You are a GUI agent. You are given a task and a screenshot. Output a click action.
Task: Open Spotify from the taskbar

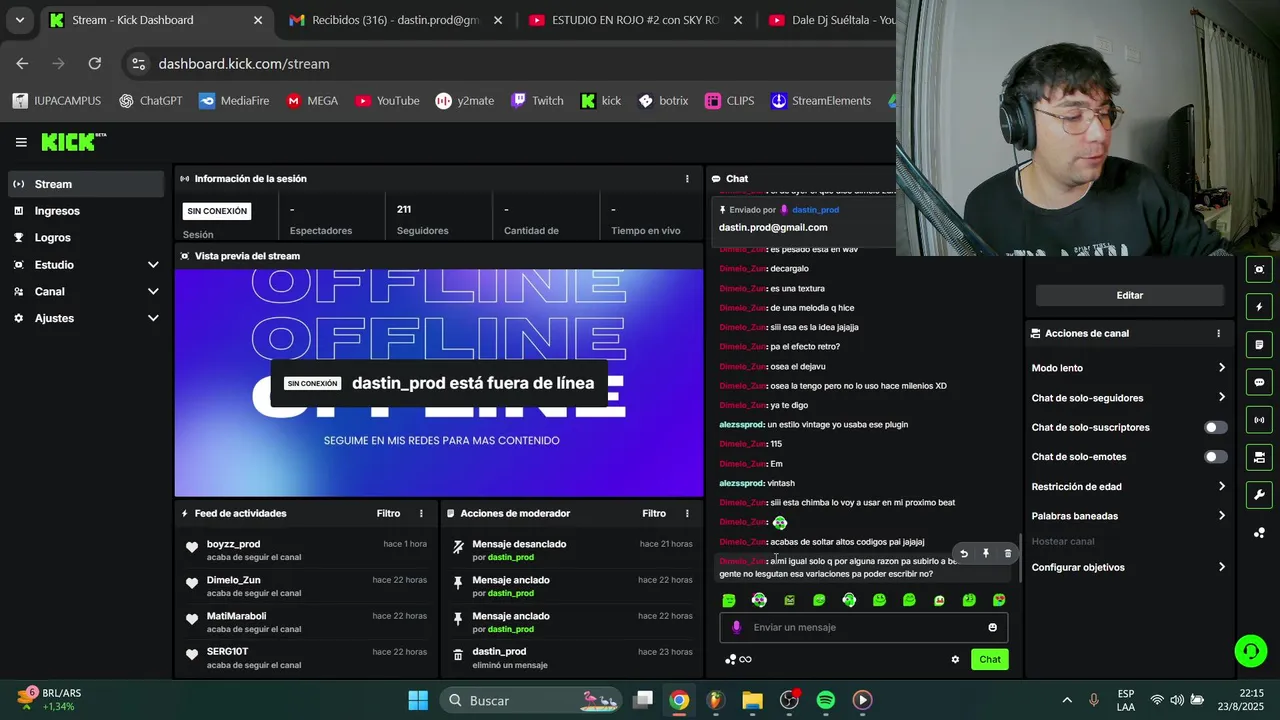click(826, 700)
